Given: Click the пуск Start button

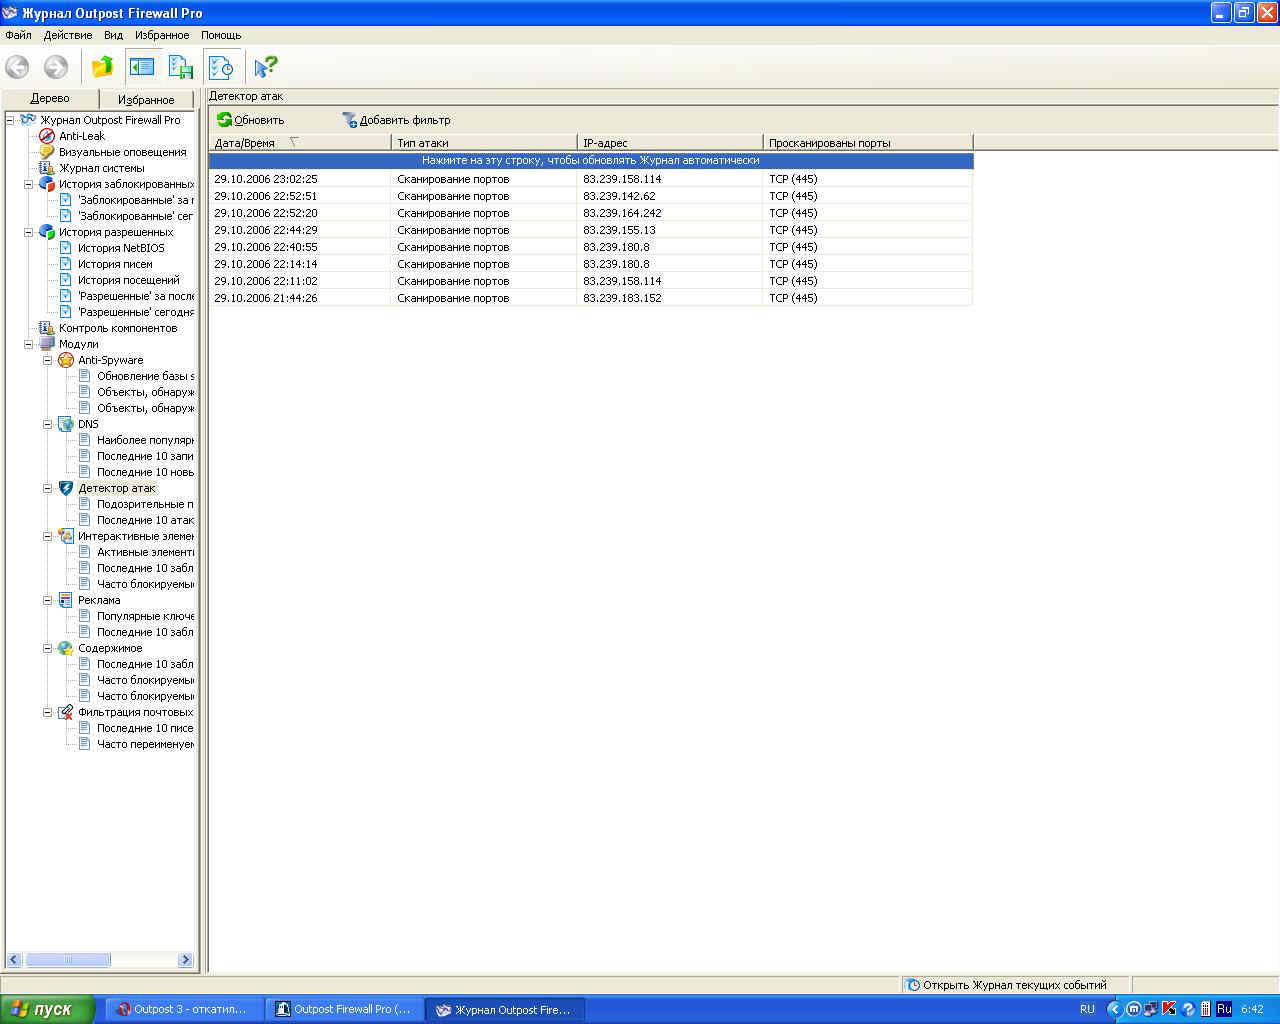Looking at the screenshot, I should [48, 1009].
